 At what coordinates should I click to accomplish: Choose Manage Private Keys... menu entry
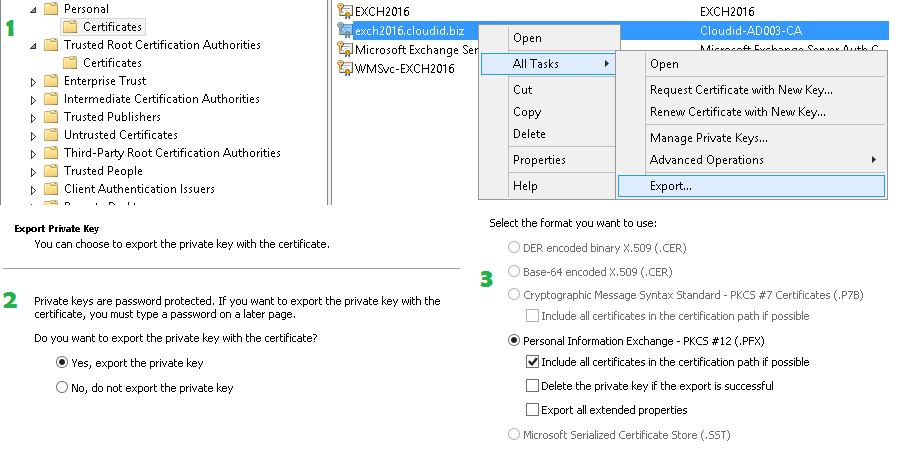tap(708, 138)
